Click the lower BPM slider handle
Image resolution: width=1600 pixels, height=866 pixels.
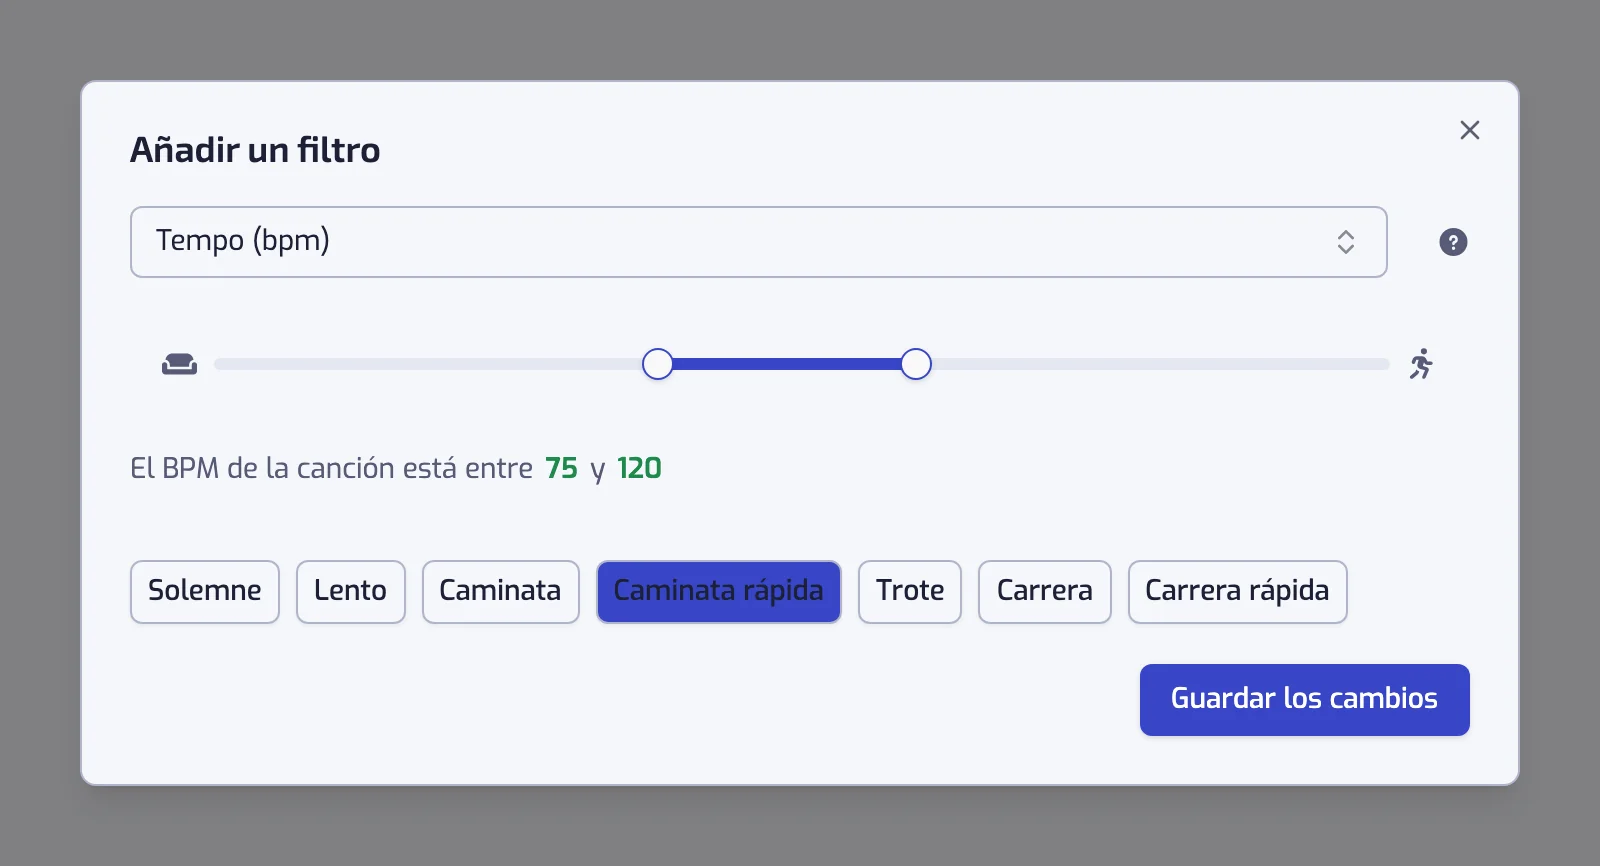(657, 364)
